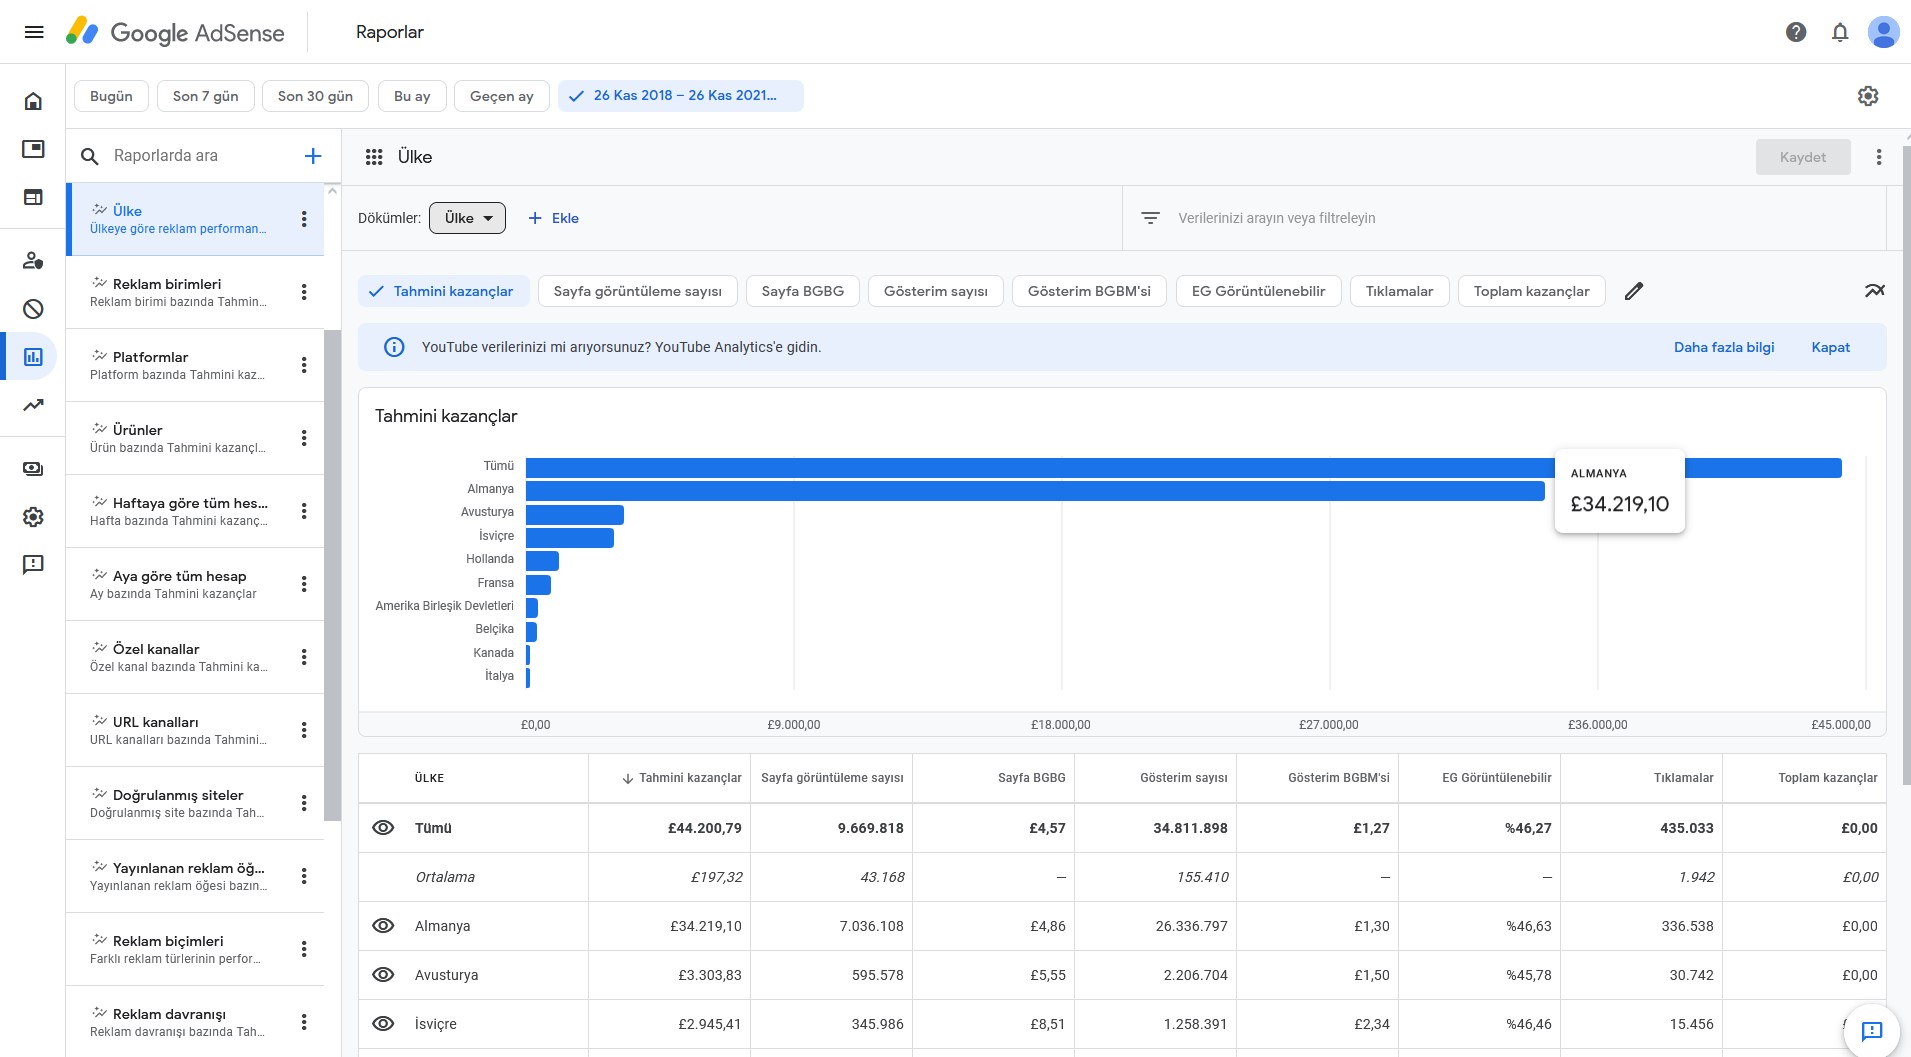The height and width of the screenshot is (1057, 1911).
Task: Open the Block controls sidebar icon
Action: pyautogui.click(x=33, y=309)
